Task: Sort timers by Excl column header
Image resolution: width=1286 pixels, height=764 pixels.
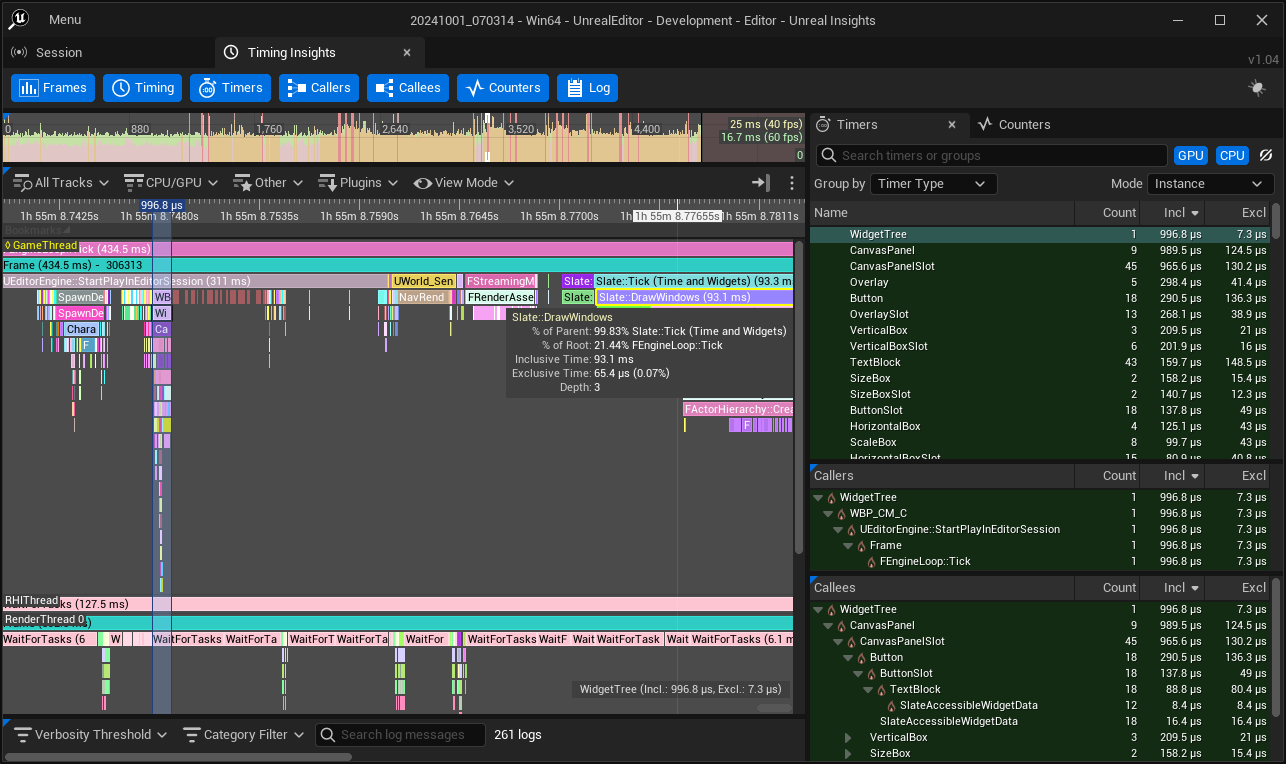Action: [x=1237, y=213]
